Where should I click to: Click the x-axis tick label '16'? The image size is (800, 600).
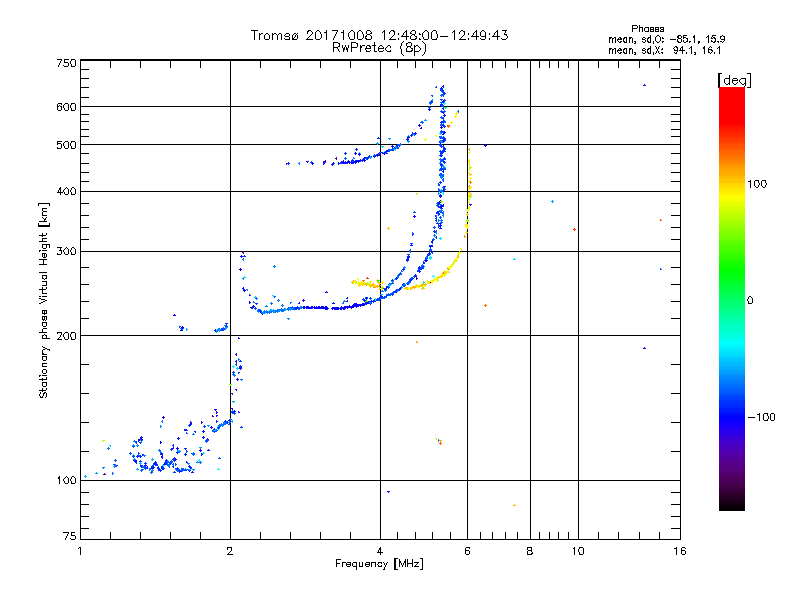(680, 551)
